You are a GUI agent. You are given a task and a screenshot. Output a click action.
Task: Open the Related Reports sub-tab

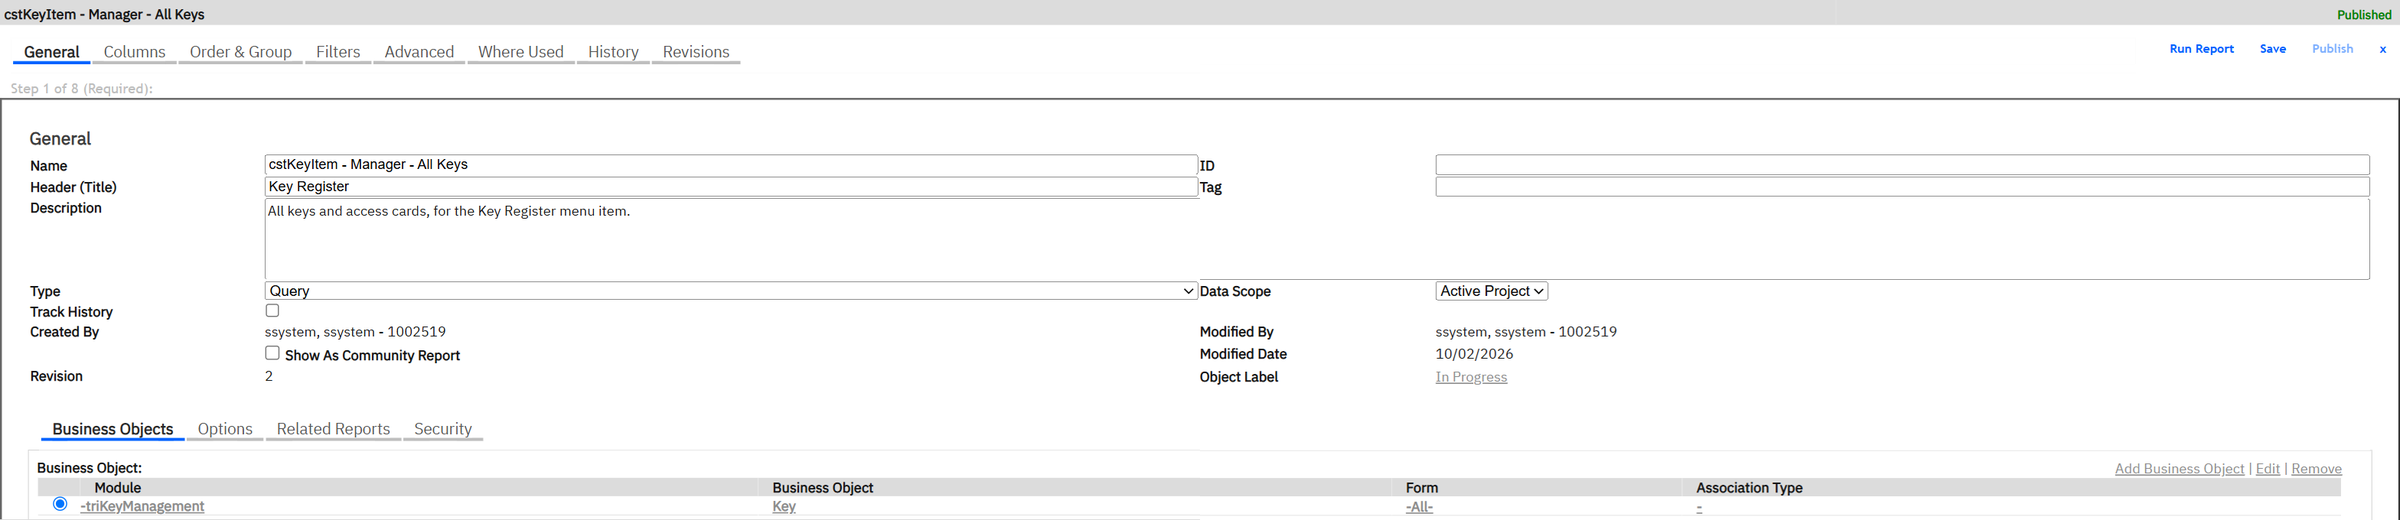pos(333,429)
